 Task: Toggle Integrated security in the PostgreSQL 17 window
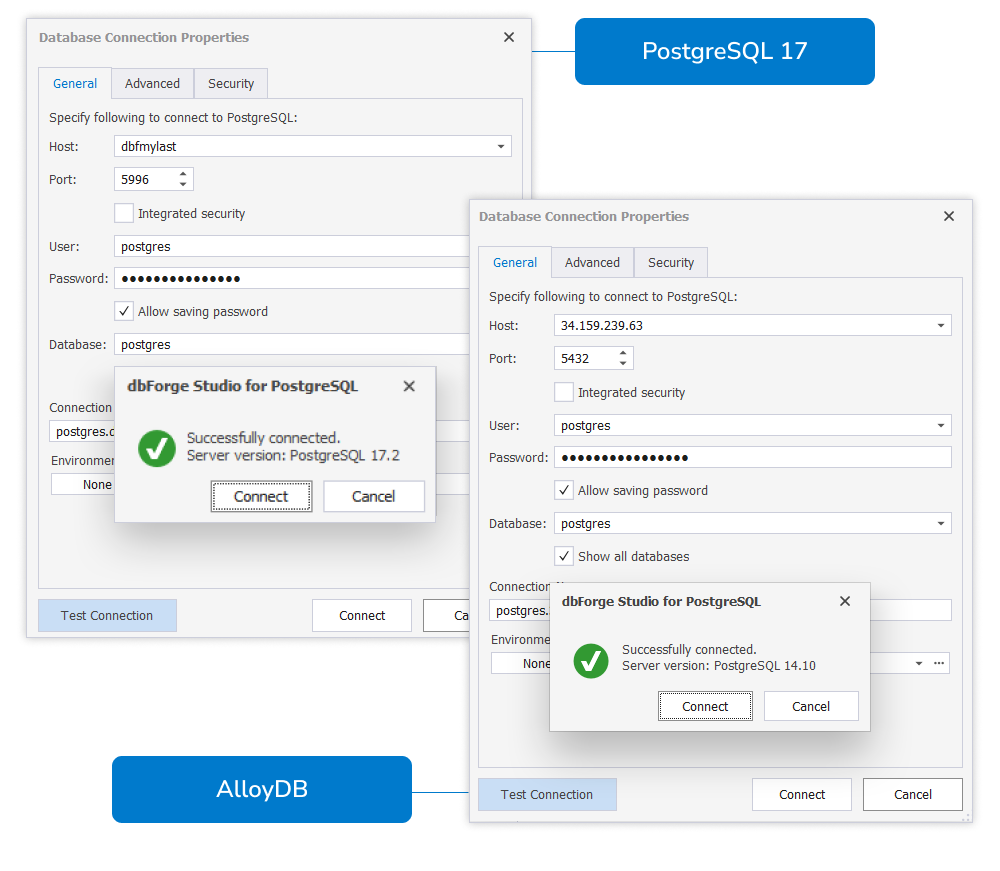click(124, 213)
